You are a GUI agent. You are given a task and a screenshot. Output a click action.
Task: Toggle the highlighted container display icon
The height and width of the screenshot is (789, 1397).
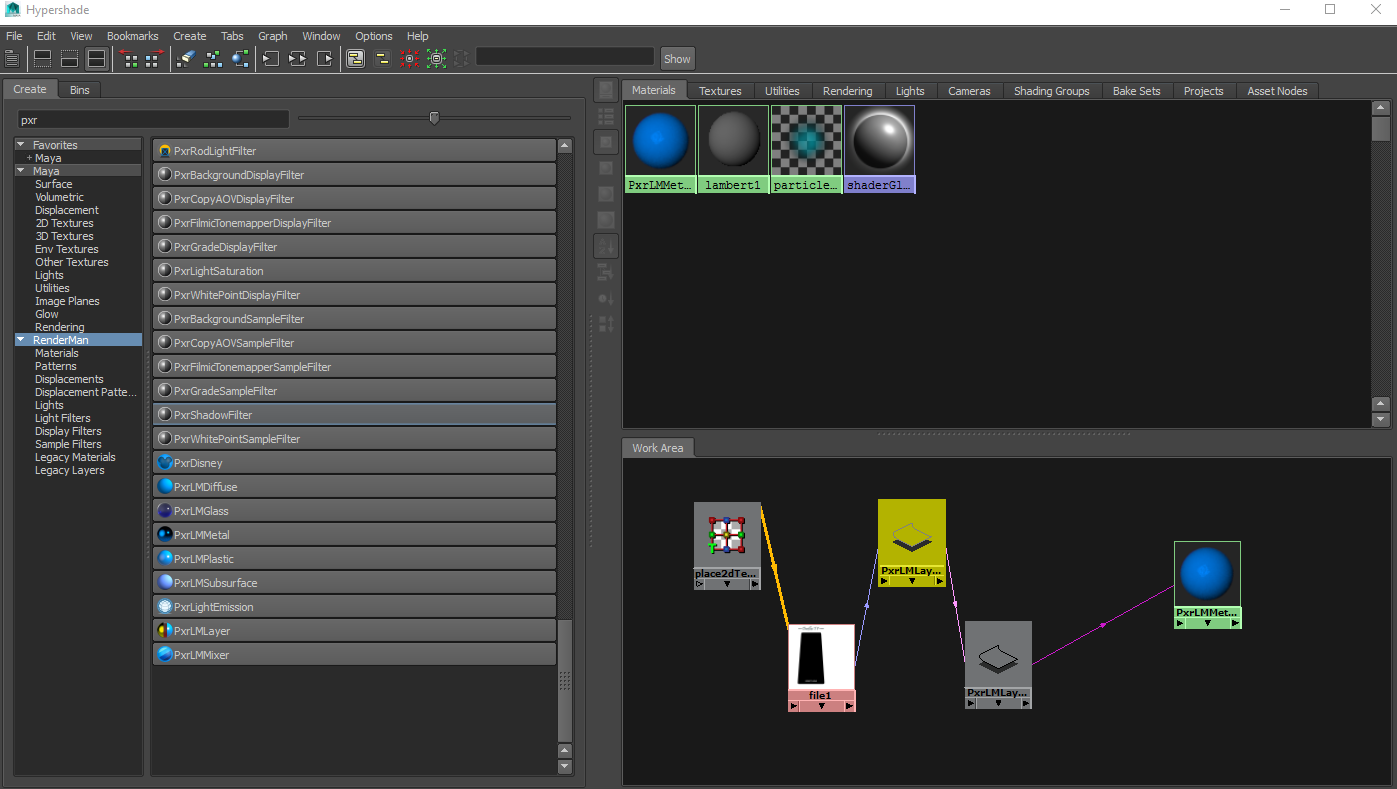tap(356, 59)
